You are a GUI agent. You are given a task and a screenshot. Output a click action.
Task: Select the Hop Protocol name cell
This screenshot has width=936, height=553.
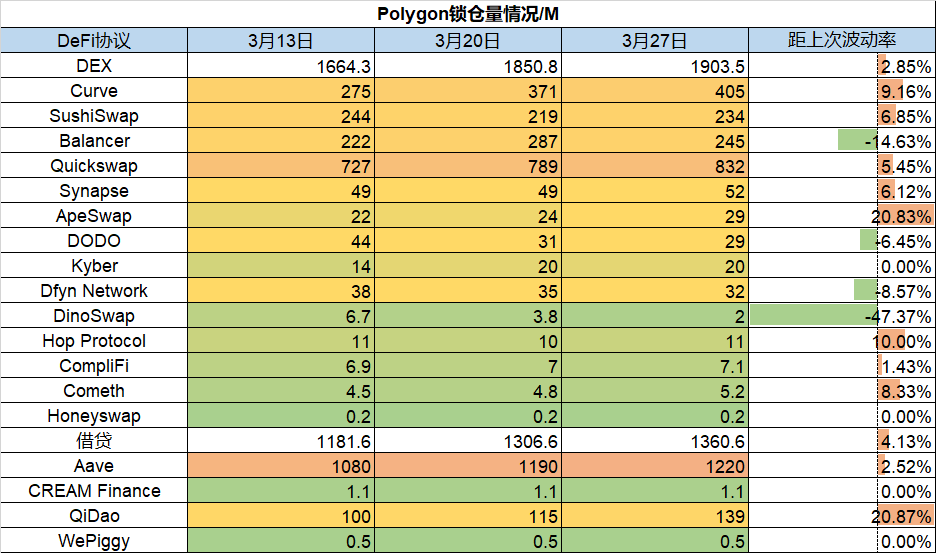pos(94,341)
